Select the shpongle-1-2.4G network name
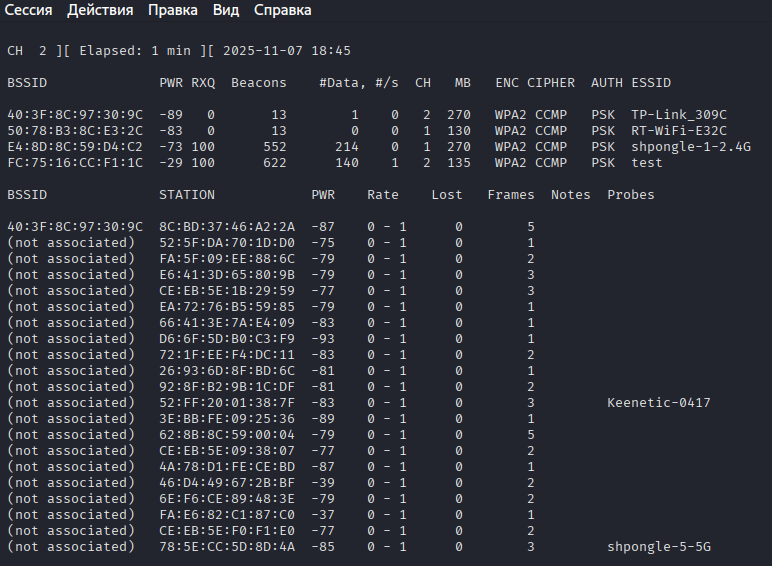772x566 pixels. (x=690, y=146)
